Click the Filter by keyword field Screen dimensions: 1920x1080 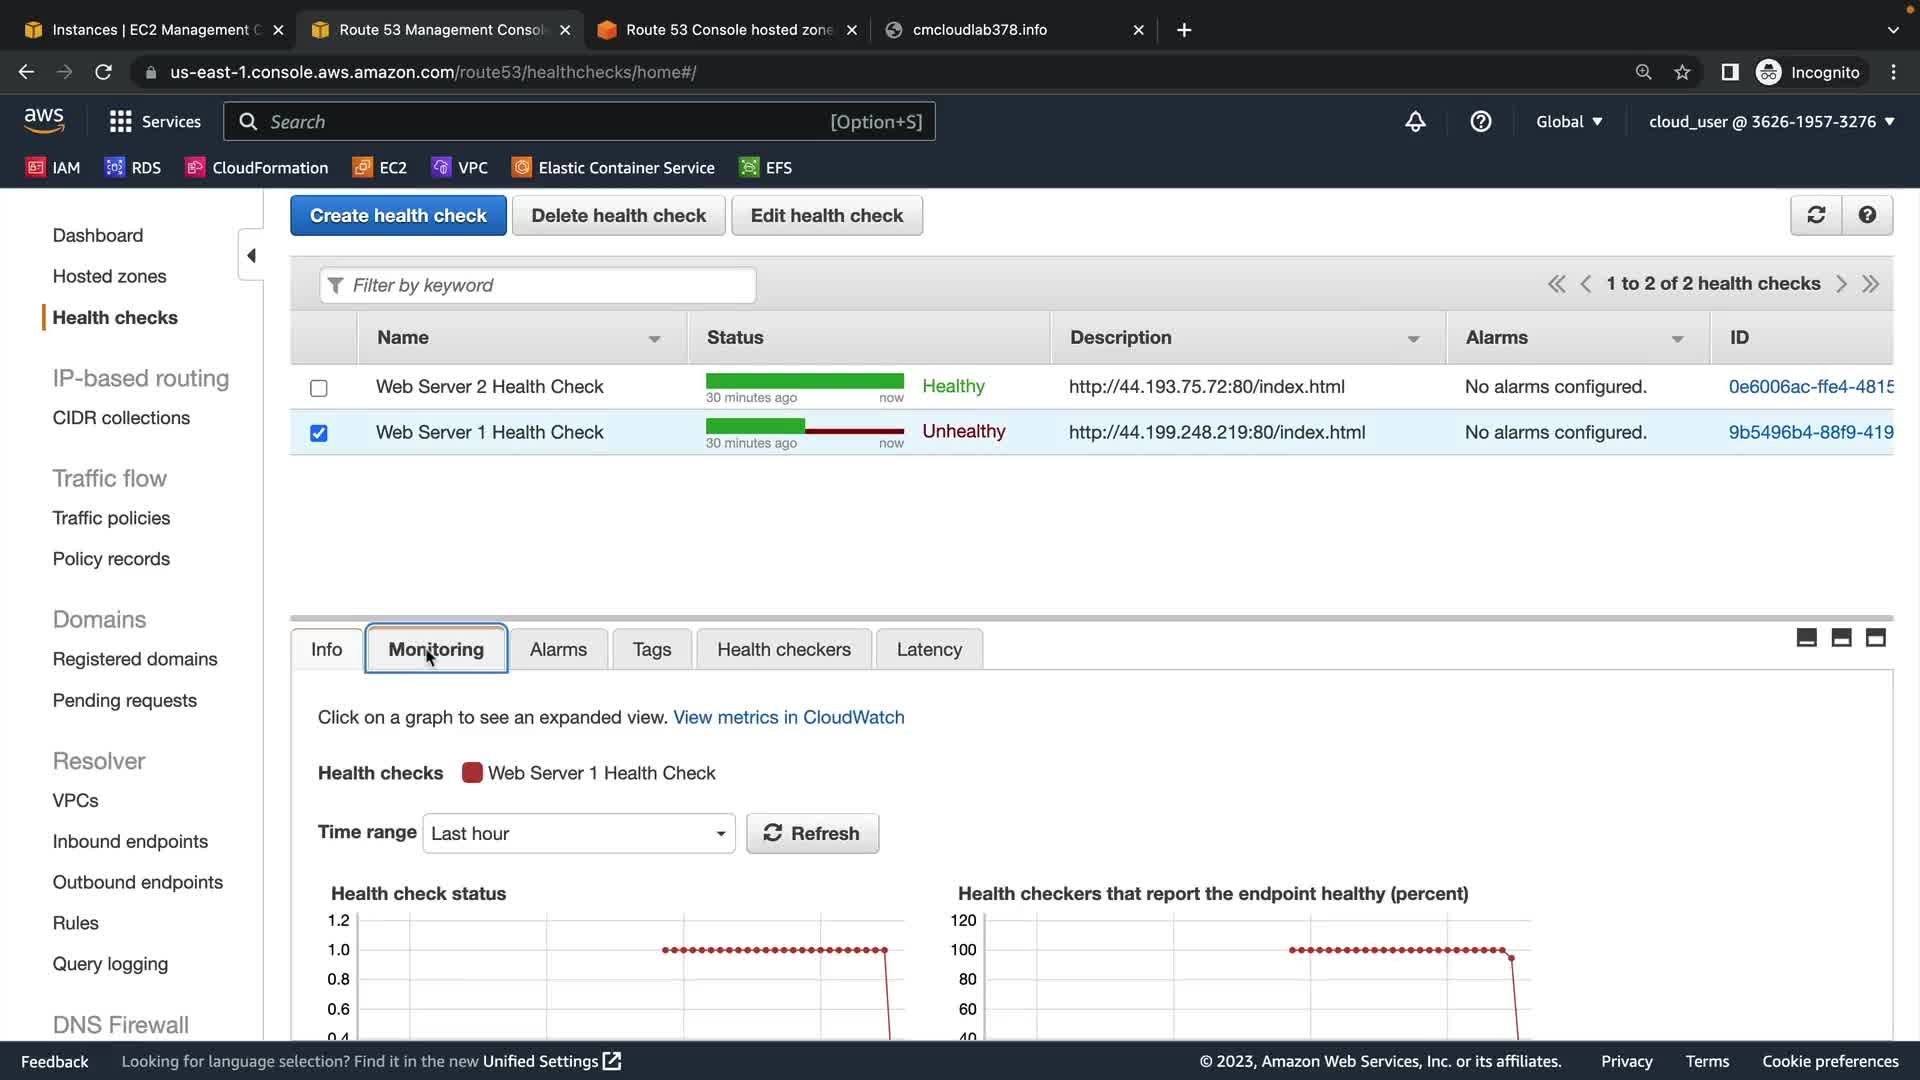[538, 285]
